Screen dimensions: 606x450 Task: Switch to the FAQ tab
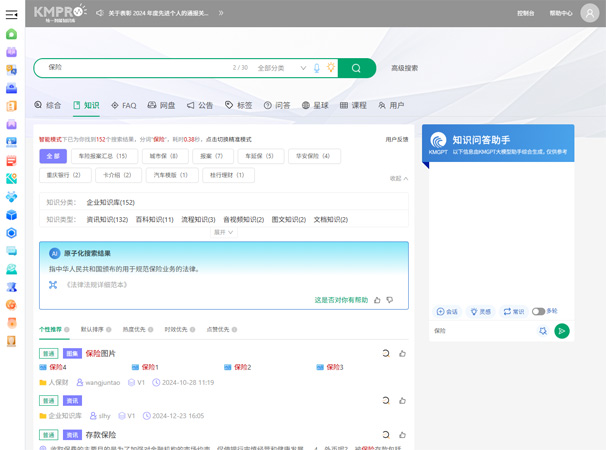click(x=124, y=105)
